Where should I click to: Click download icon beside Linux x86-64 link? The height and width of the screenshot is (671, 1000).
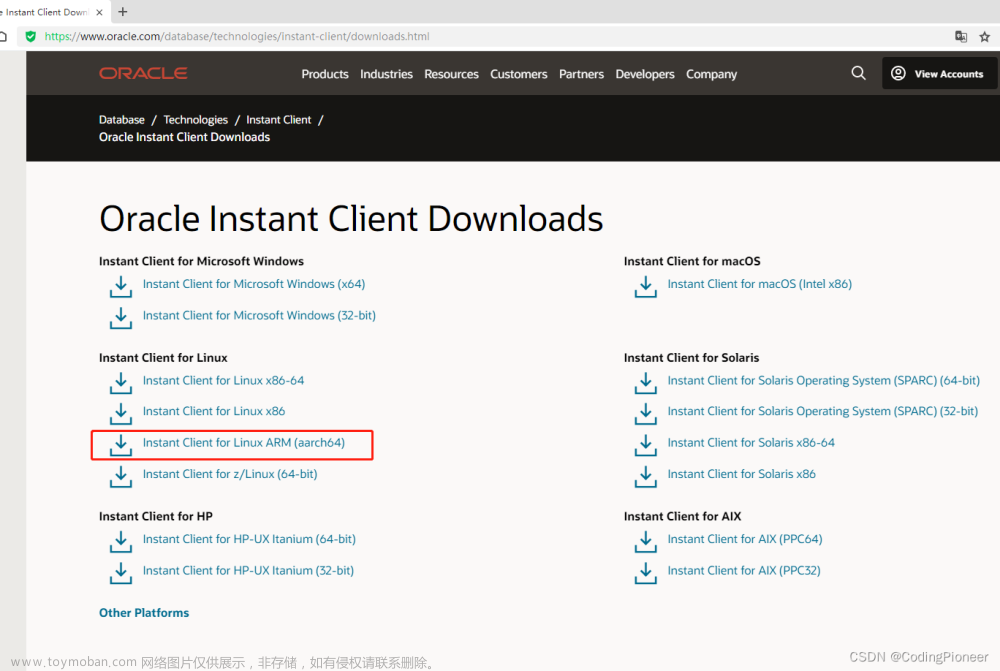click(x=121, y=383)
